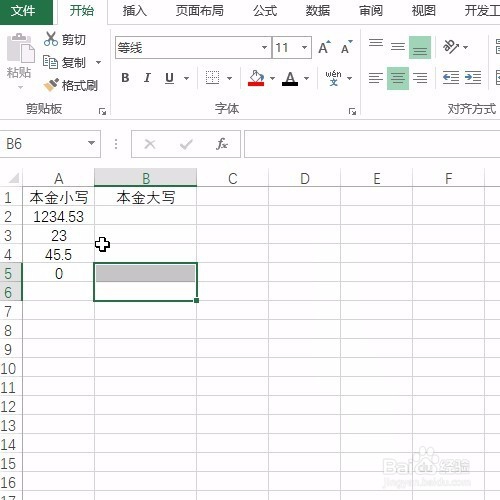Click the fill handle of selection
Viewport: 500px width, 500px height.
196,300
